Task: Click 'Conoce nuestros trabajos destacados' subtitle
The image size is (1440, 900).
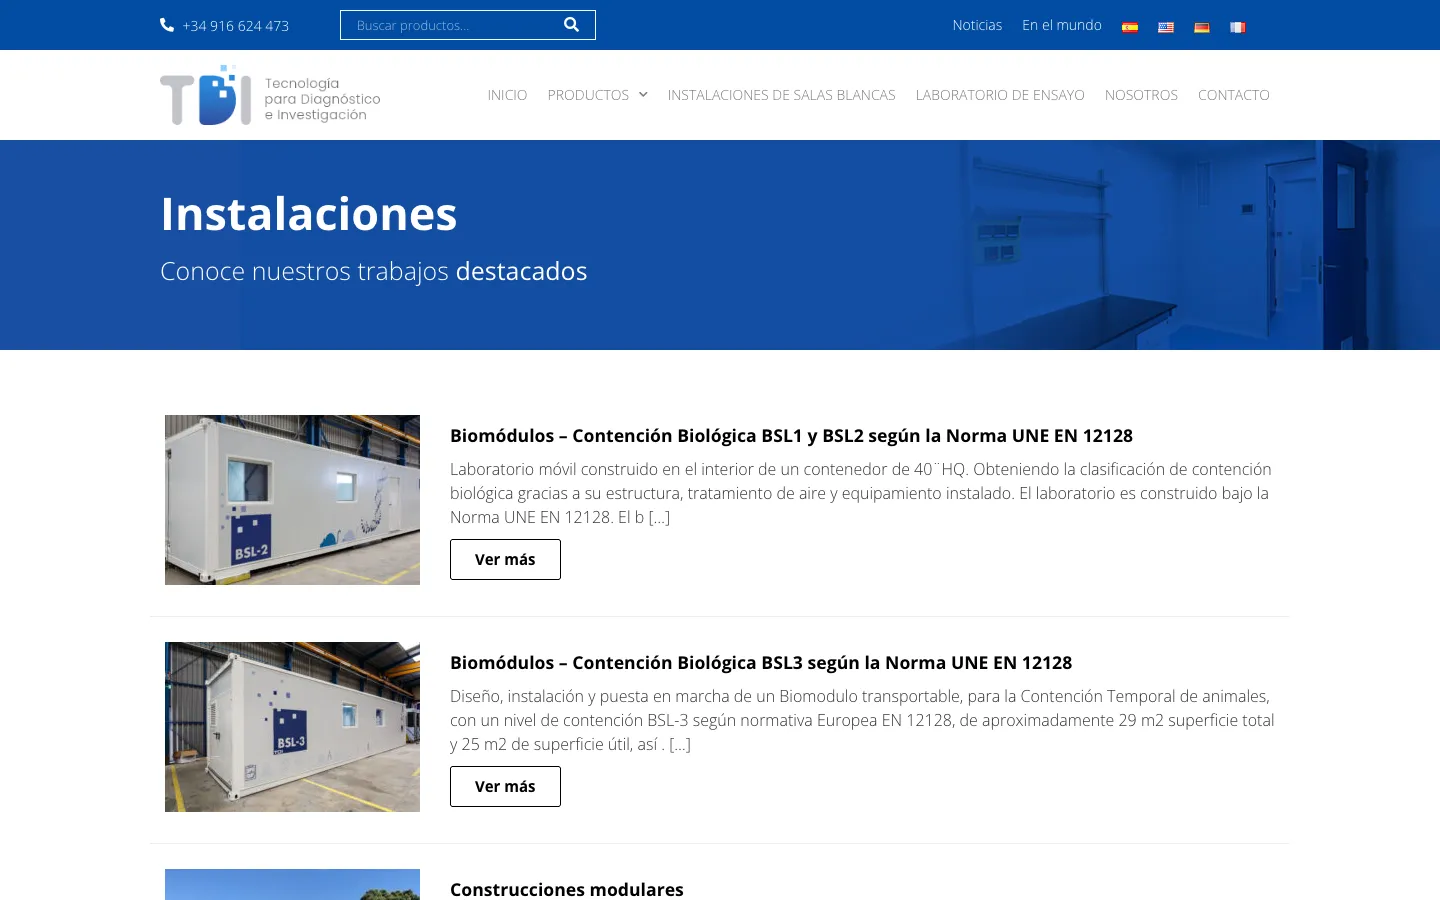Action: click(x=374, y=271)
